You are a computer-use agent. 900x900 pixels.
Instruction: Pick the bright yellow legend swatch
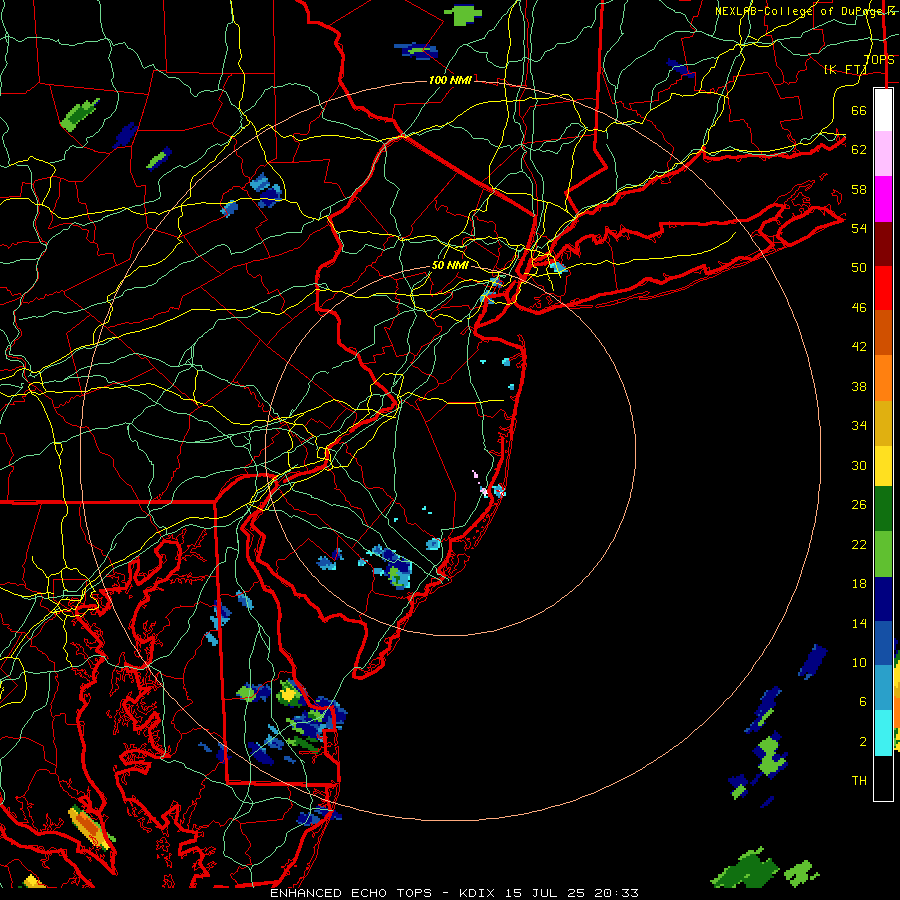tap(883, 466)
